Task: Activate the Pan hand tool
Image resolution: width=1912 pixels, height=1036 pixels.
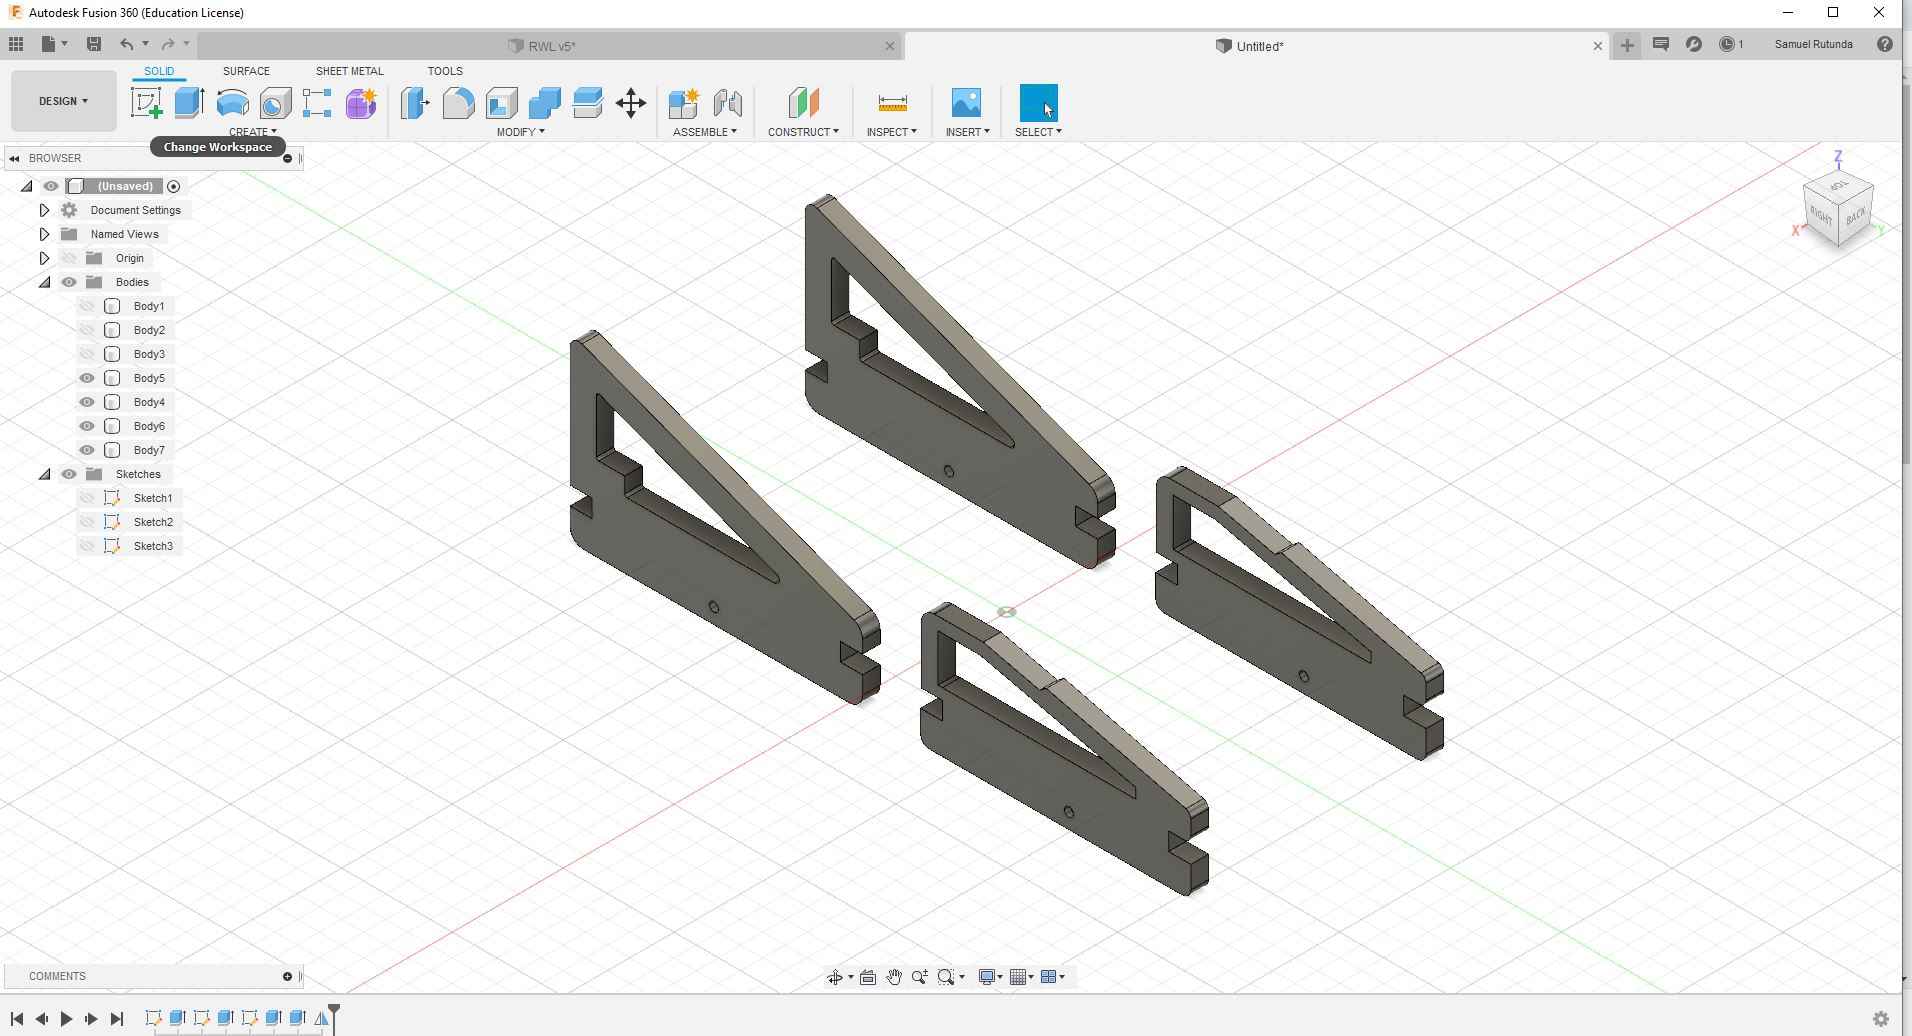Action: click(x=894, y=977)
